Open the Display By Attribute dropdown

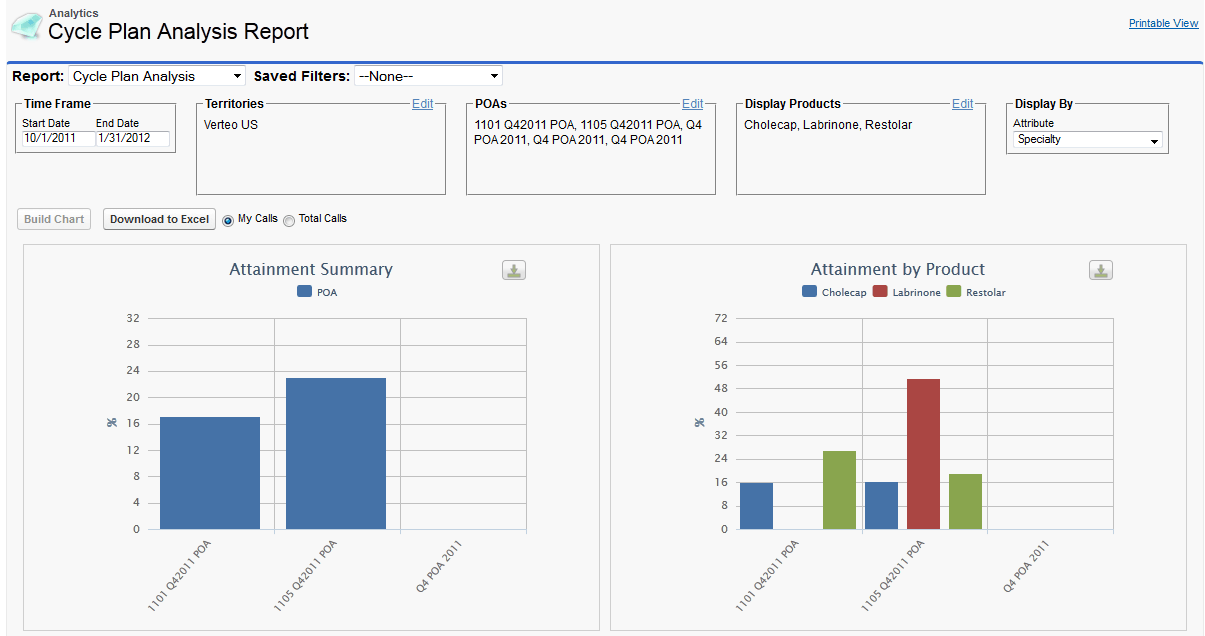pos(1086,140)
